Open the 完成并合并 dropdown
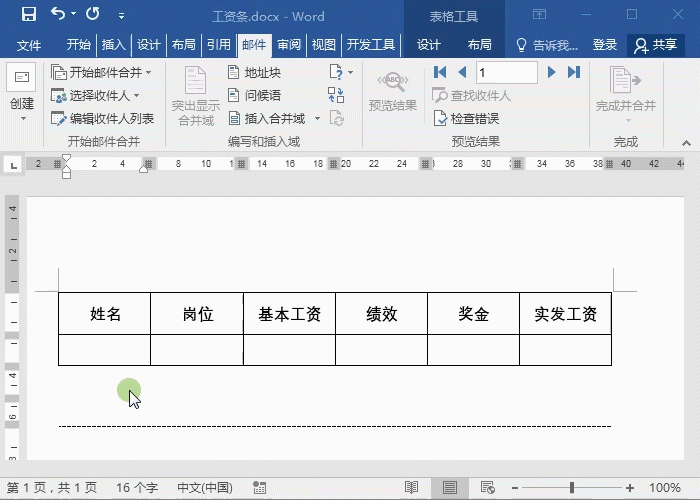The height and width of the screenshot is (500, 700). tap(625, 96)
